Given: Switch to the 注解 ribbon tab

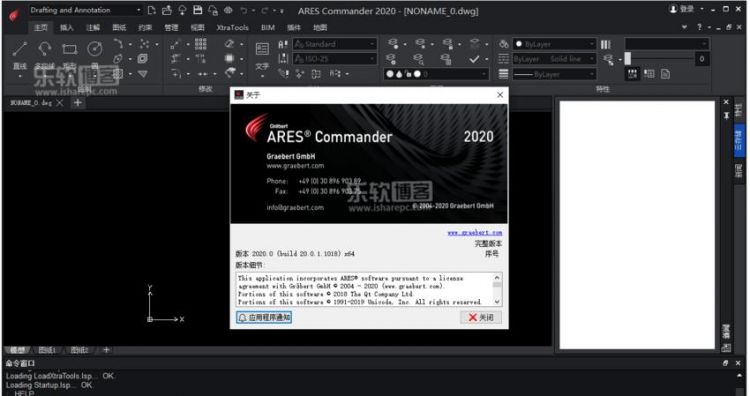Looking at the screenshot, I should 93,27.
